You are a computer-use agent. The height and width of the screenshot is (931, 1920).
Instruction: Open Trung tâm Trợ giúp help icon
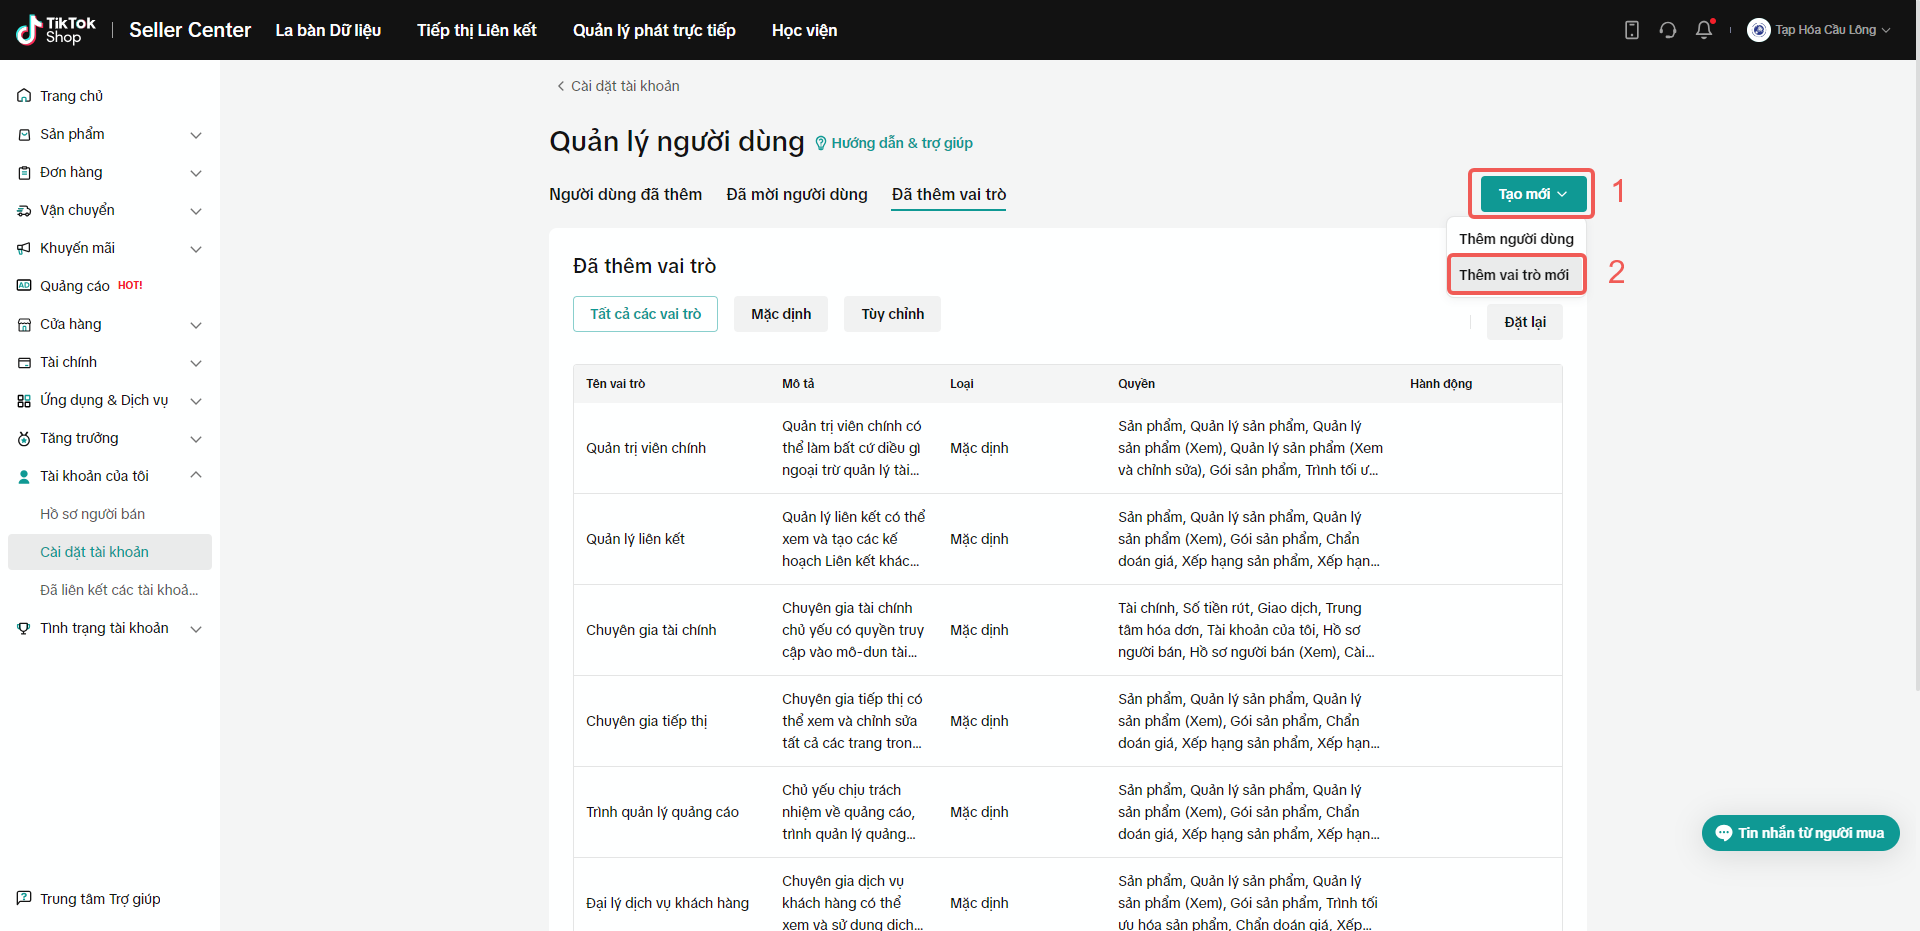point(24,898)
